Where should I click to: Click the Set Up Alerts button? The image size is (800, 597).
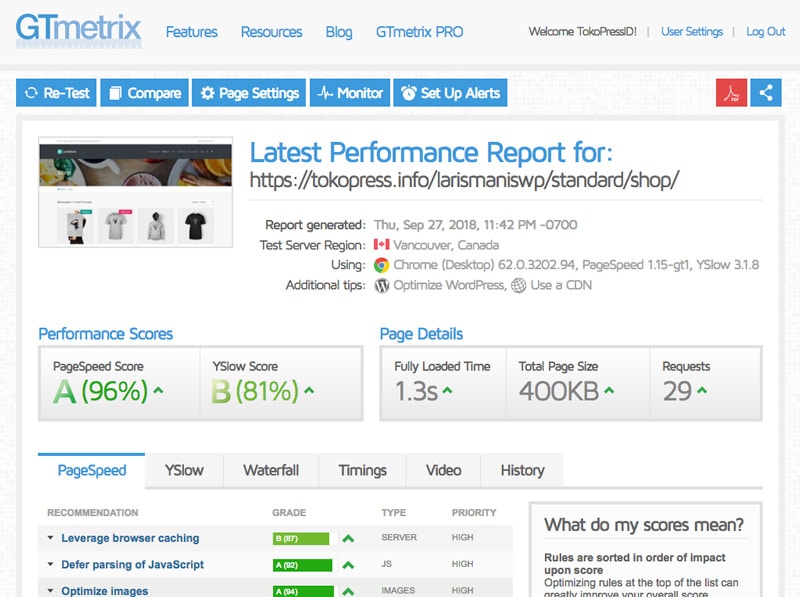pos(451,93)
